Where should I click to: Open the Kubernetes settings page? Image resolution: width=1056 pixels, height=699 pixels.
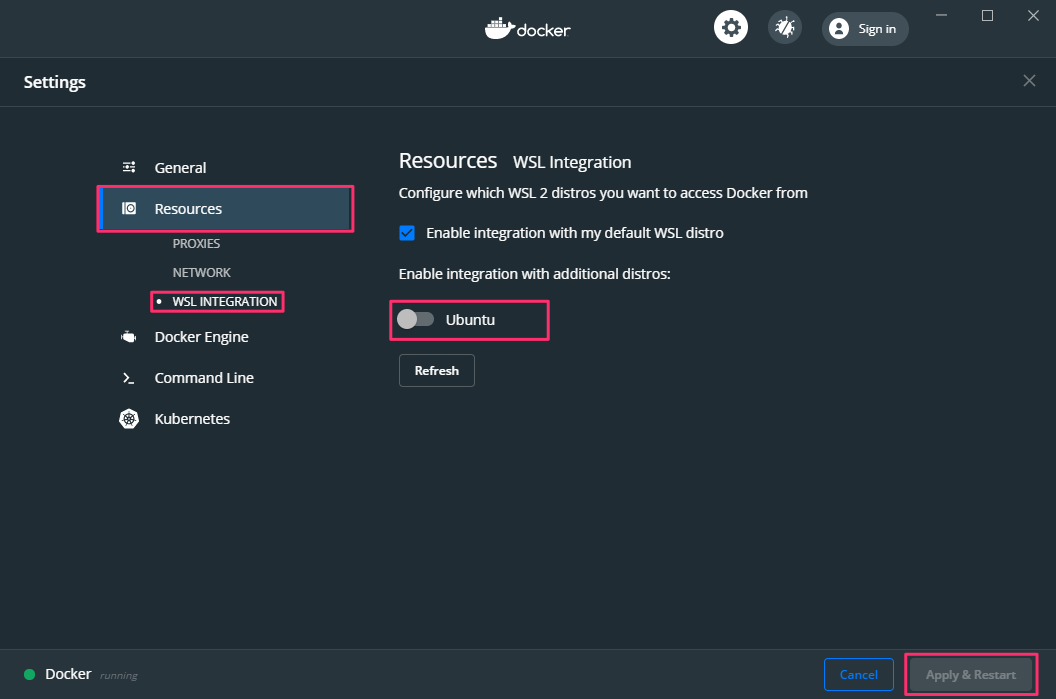(x=191, y=419)
